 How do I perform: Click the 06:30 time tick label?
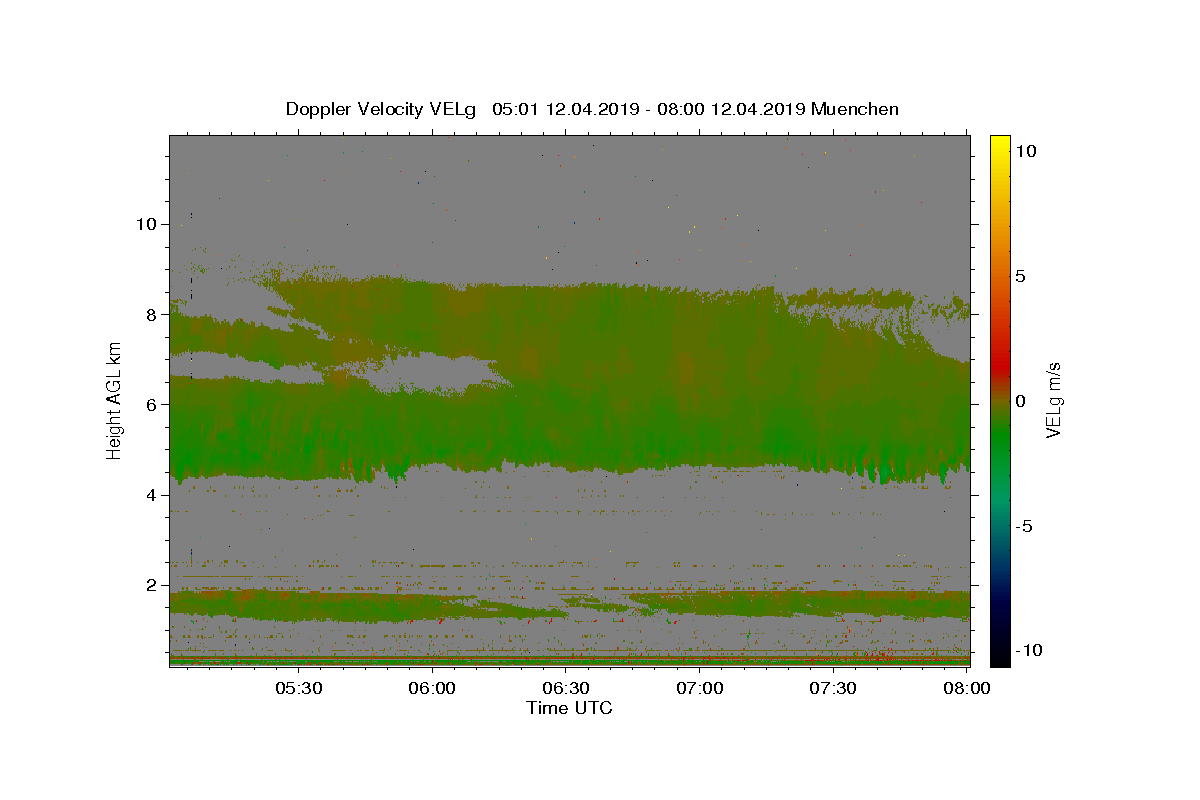click(565, 688)
